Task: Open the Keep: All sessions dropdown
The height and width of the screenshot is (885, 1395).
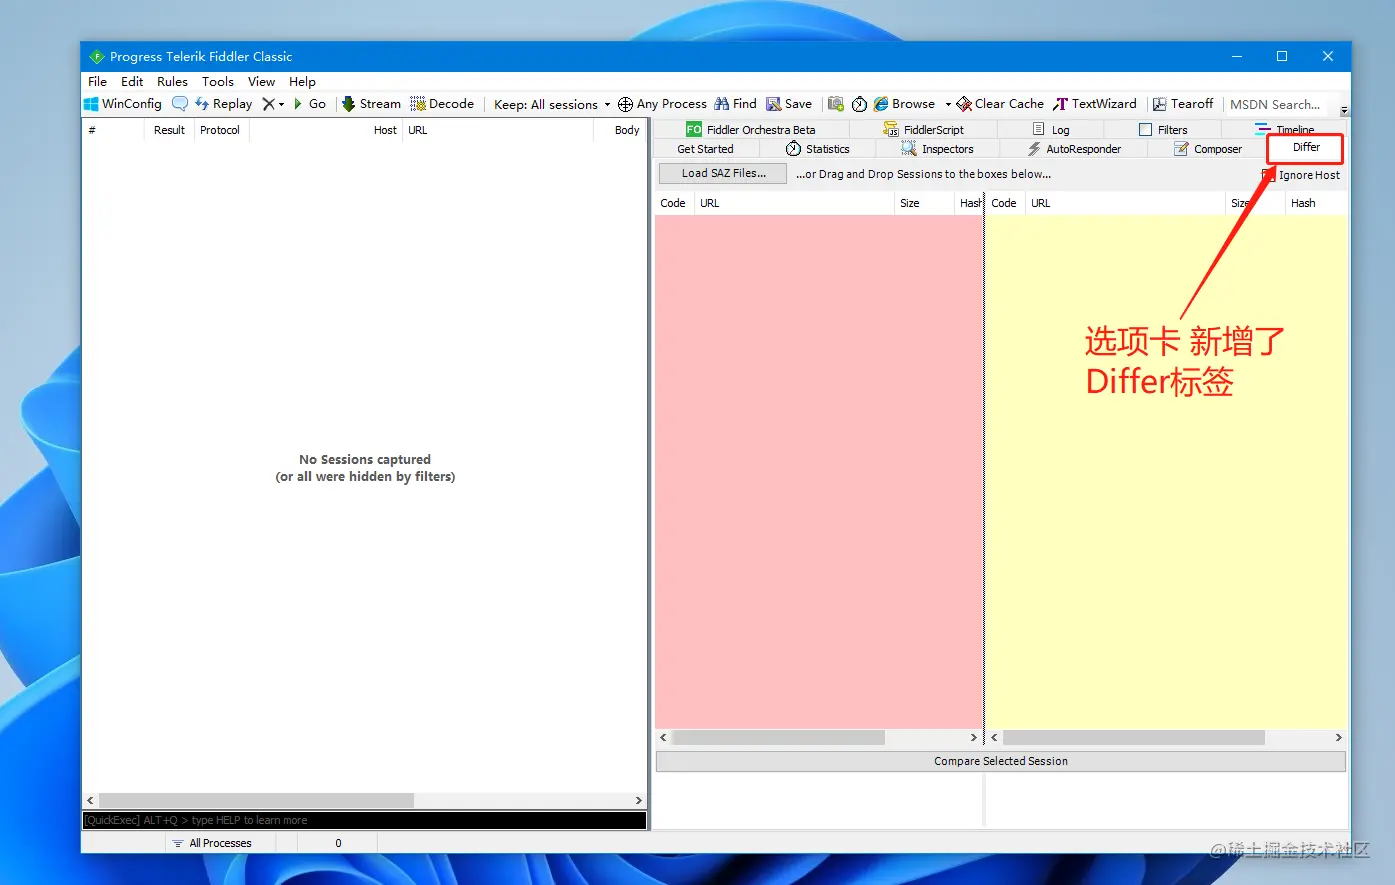Action: [x=552, y=104]
